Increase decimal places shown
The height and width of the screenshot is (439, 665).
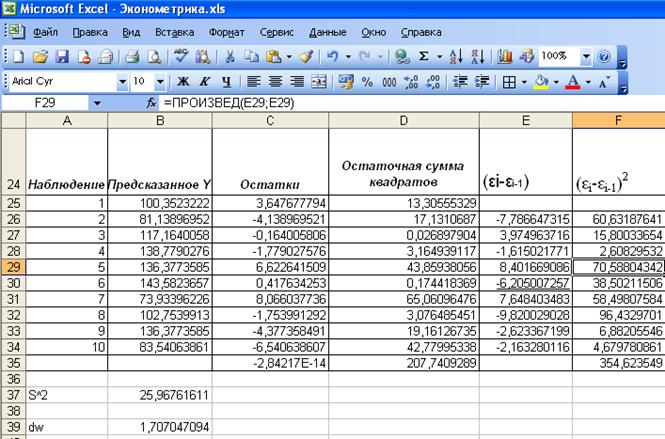click(411, 81)
